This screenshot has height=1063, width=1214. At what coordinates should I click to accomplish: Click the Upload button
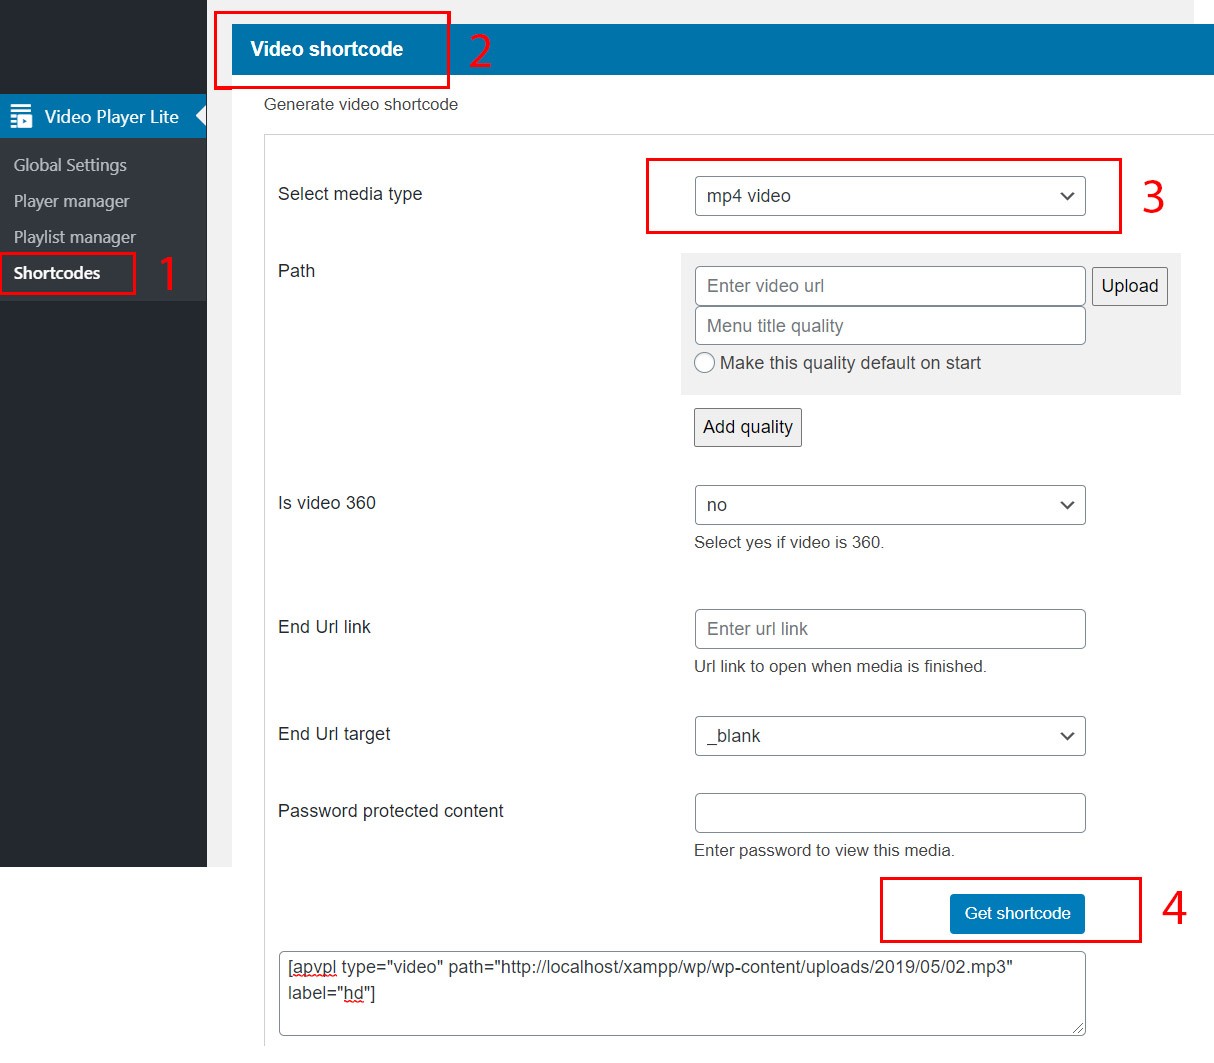point(1129,286)
